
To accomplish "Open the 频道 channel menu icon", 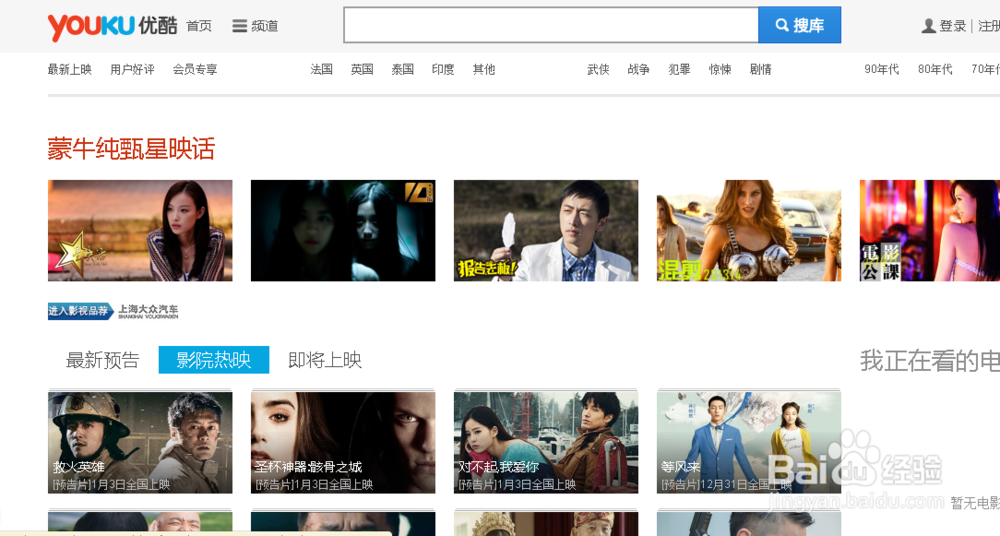I will click(239, 26).
